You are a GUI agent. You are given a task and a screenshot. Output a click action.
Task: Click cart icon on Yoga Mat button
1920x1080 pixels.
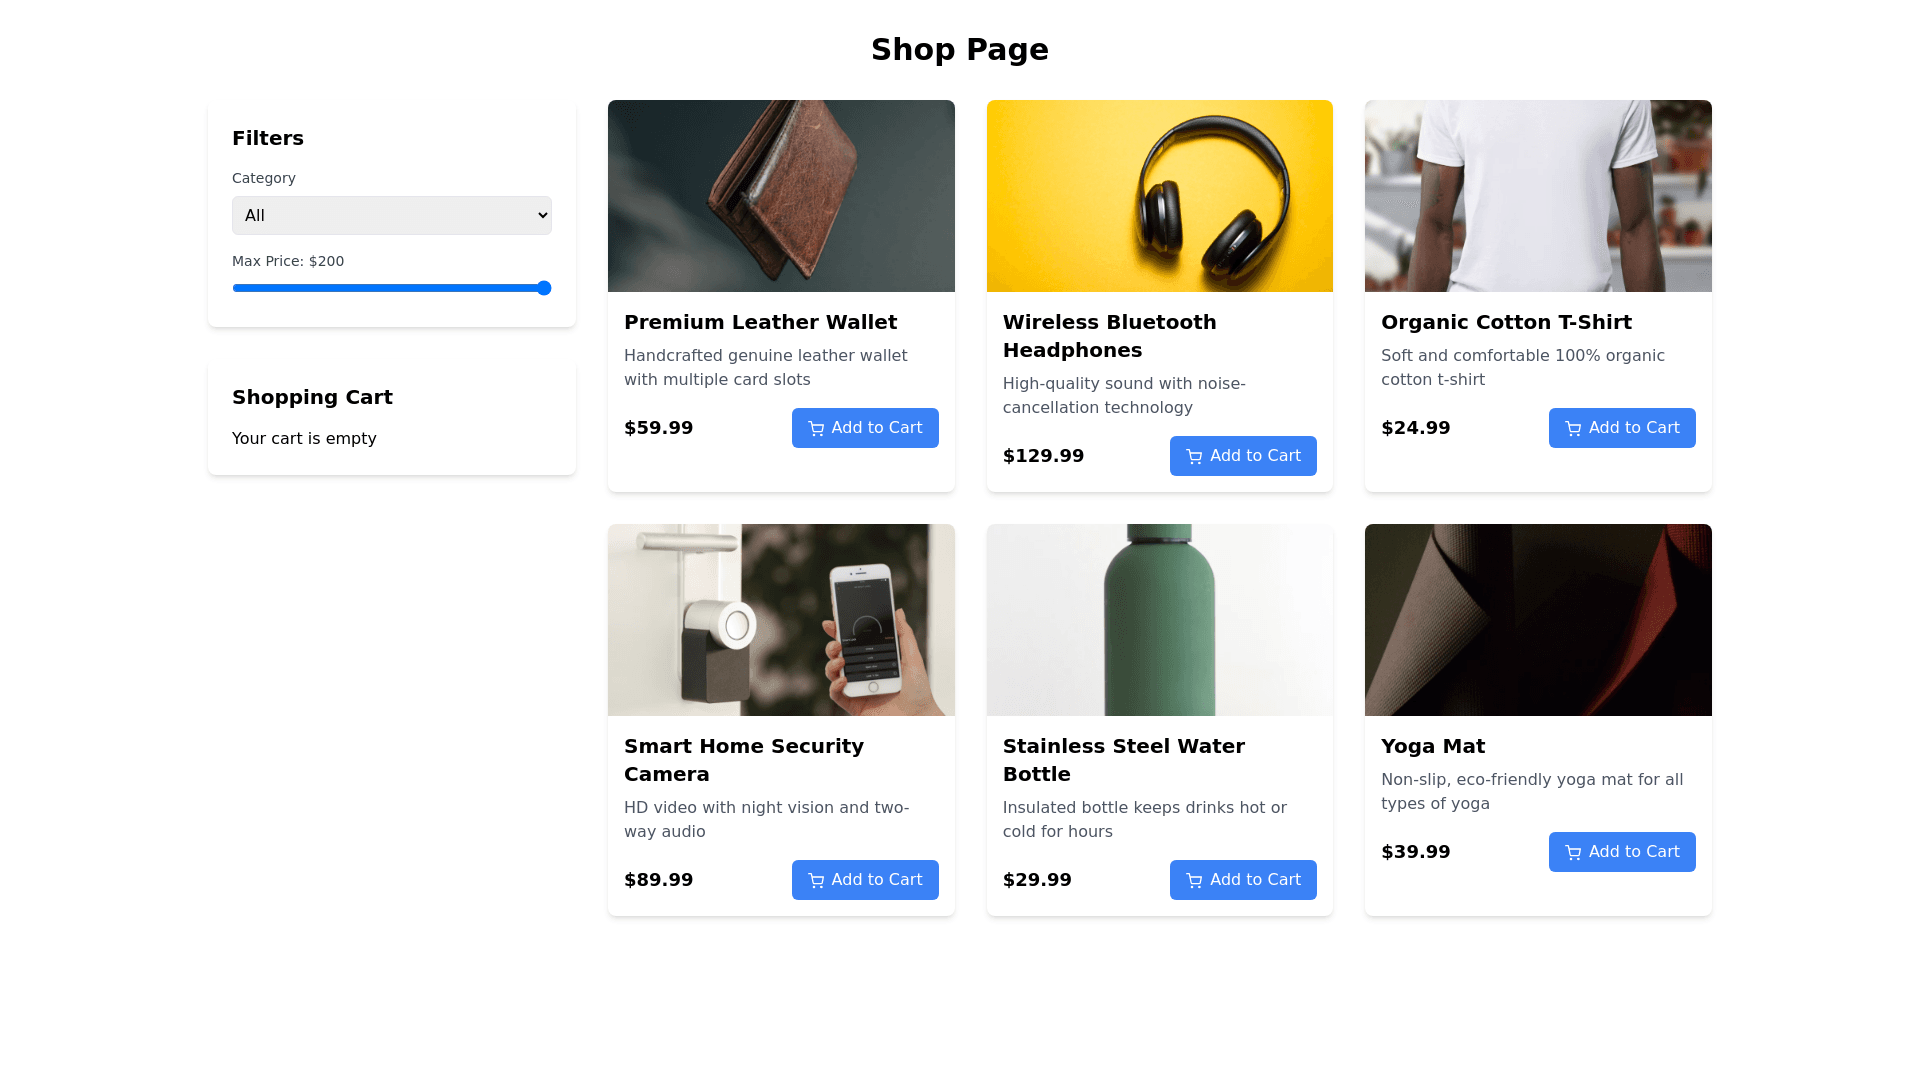[1573, 853]
